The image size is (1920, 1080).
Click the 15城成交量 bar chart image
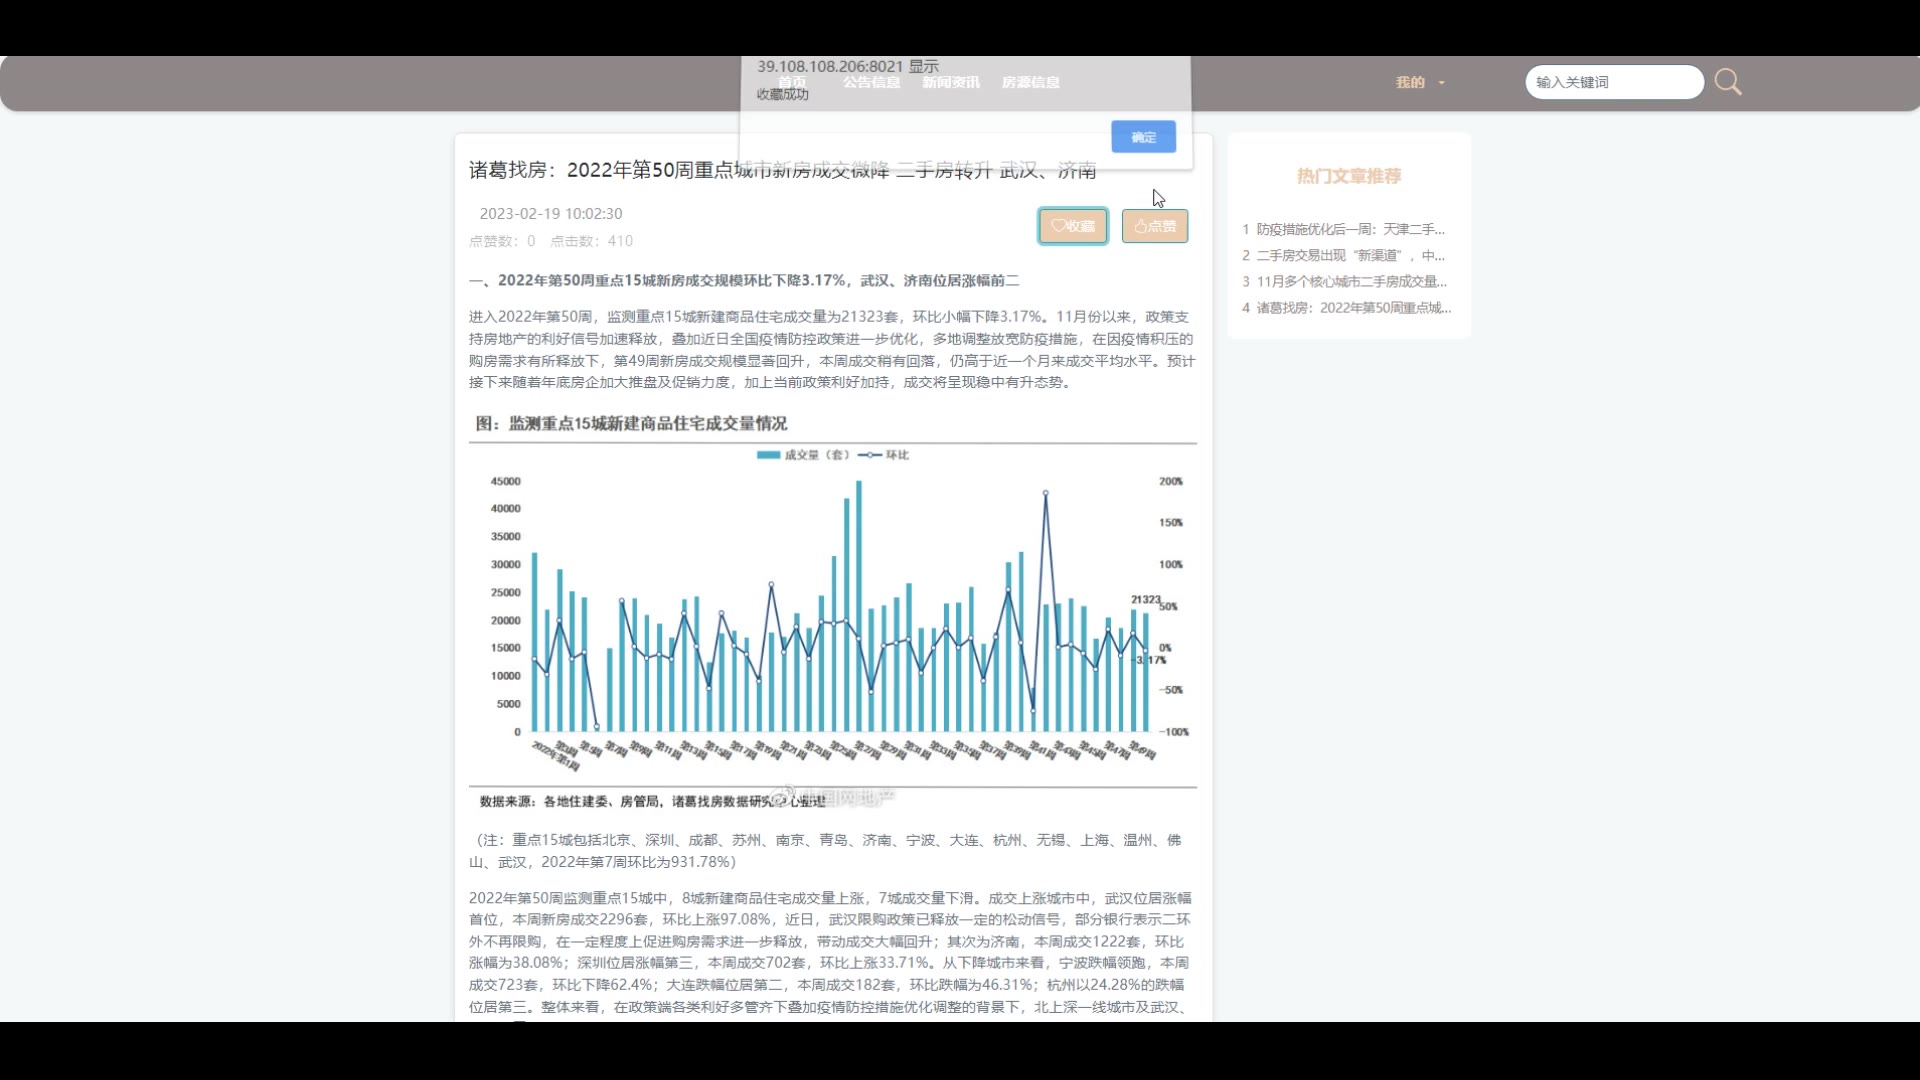point(832,610)
